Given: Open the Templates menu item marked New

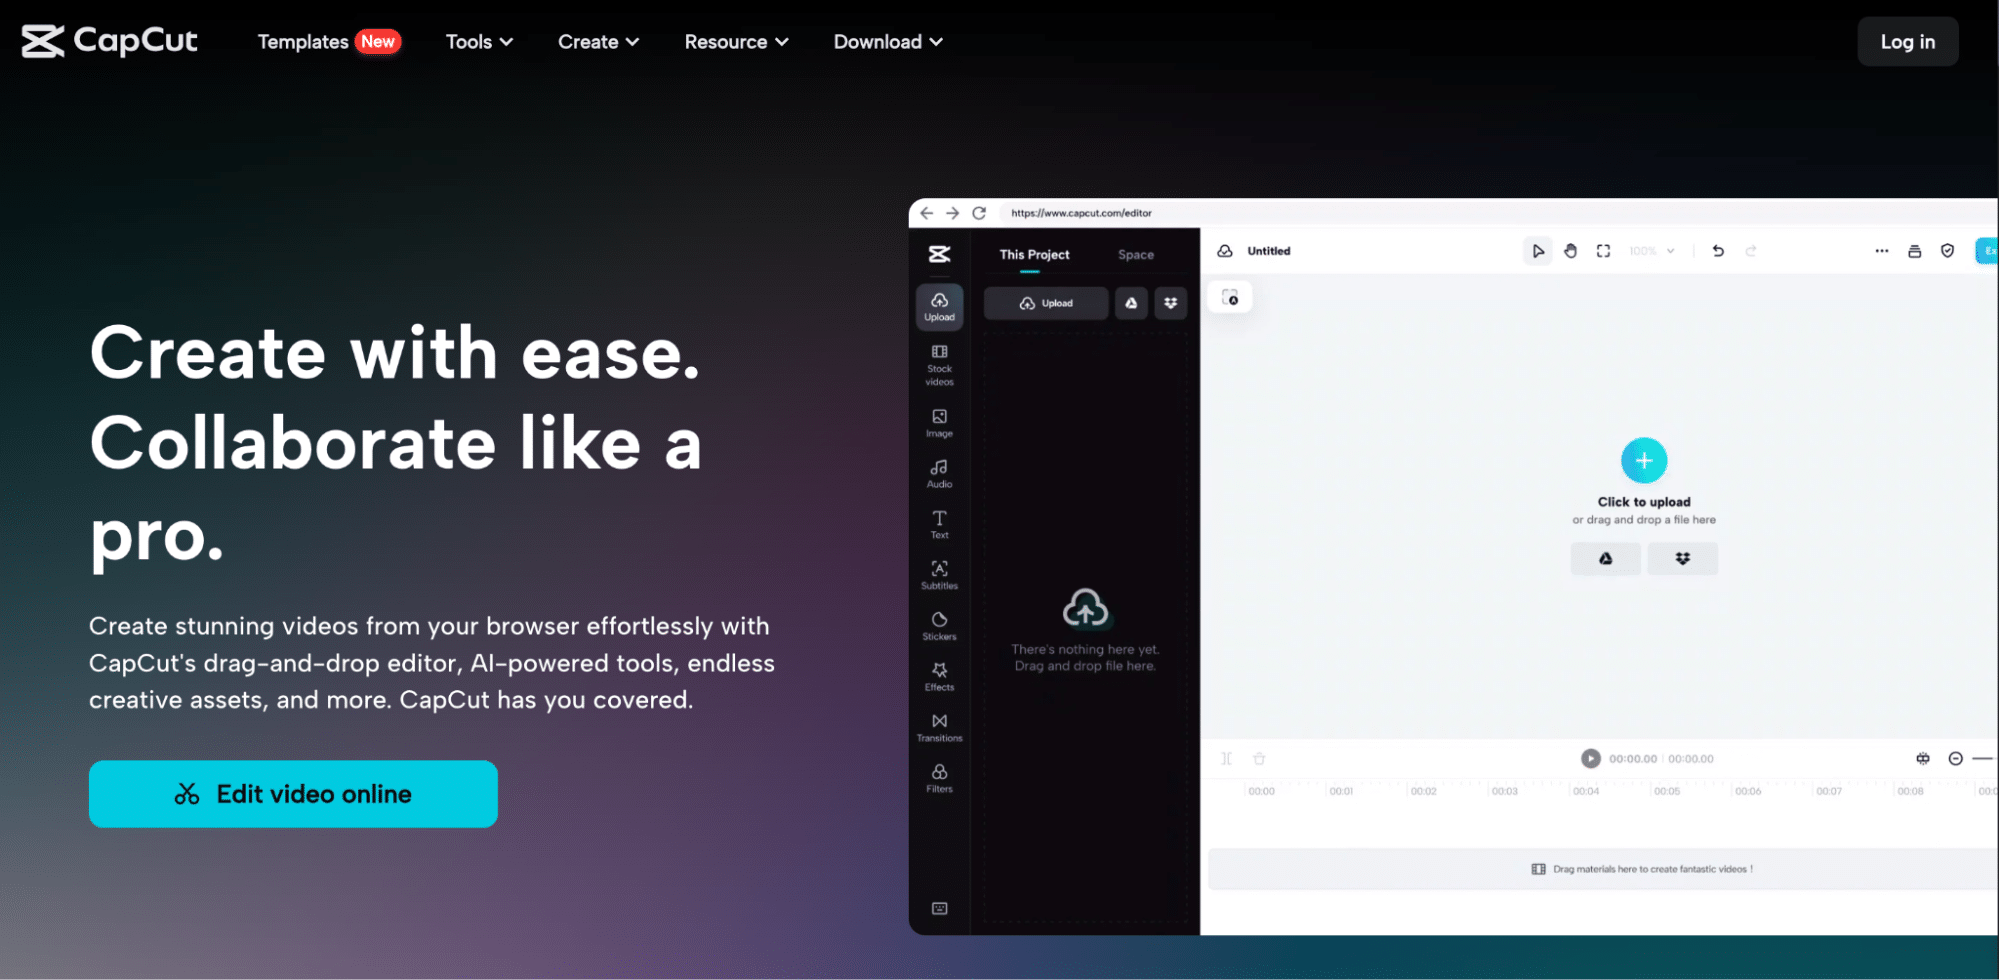Looking at the screenshot, I should [x=329, y=42].
